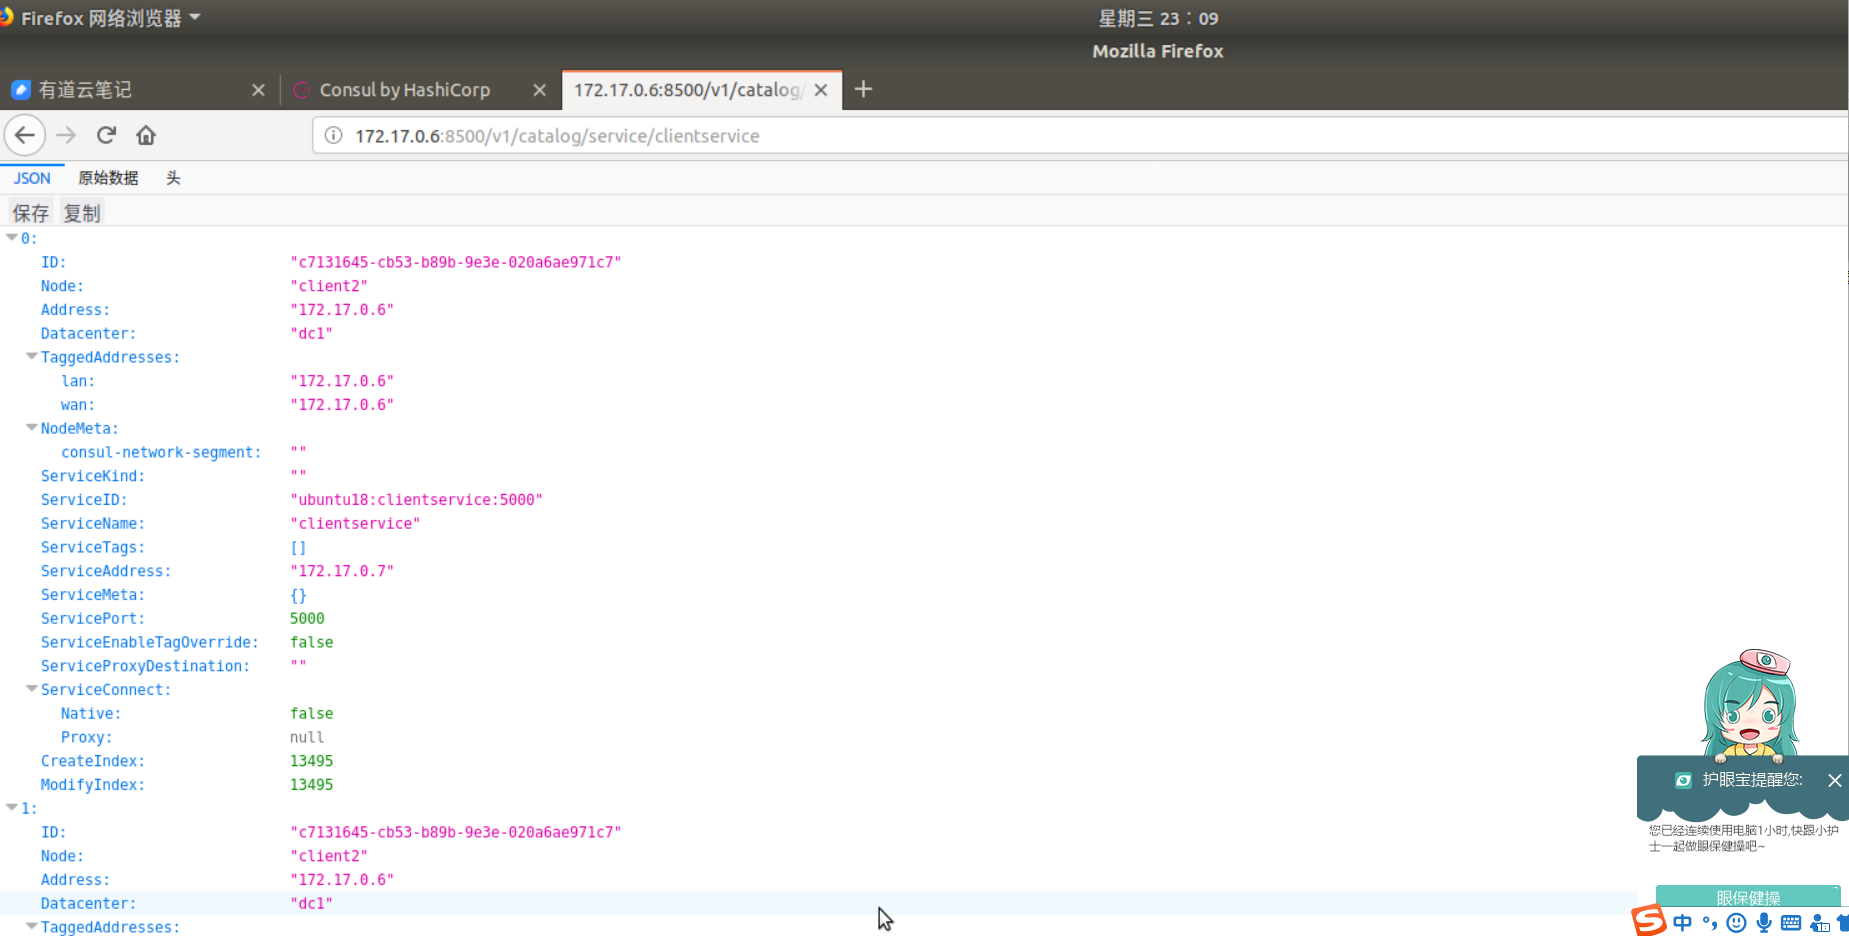
Task: Click the 保存 save button
Action: tap(31, 213)
